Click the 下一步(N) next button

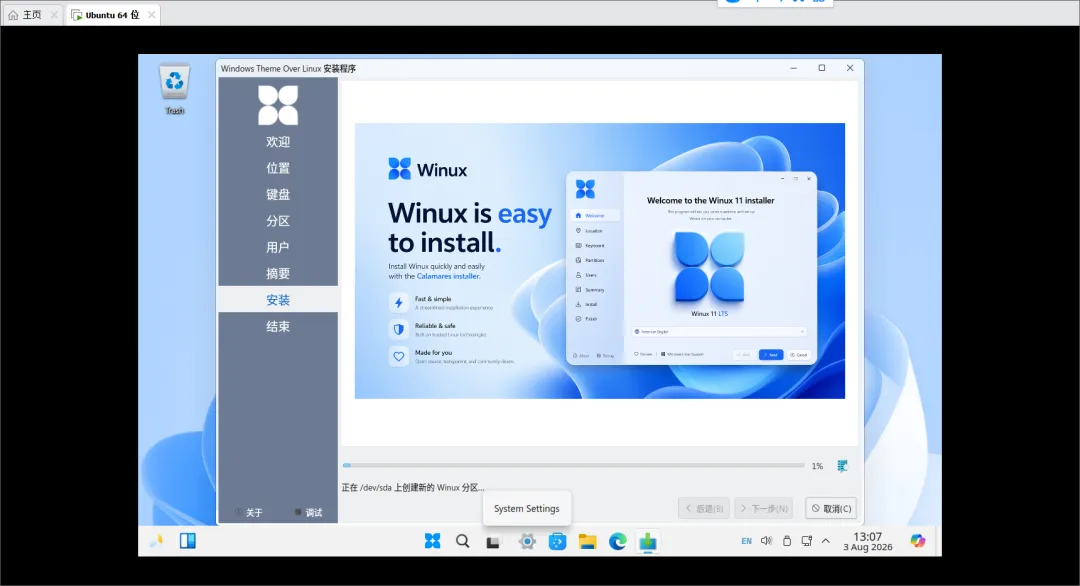763,508
